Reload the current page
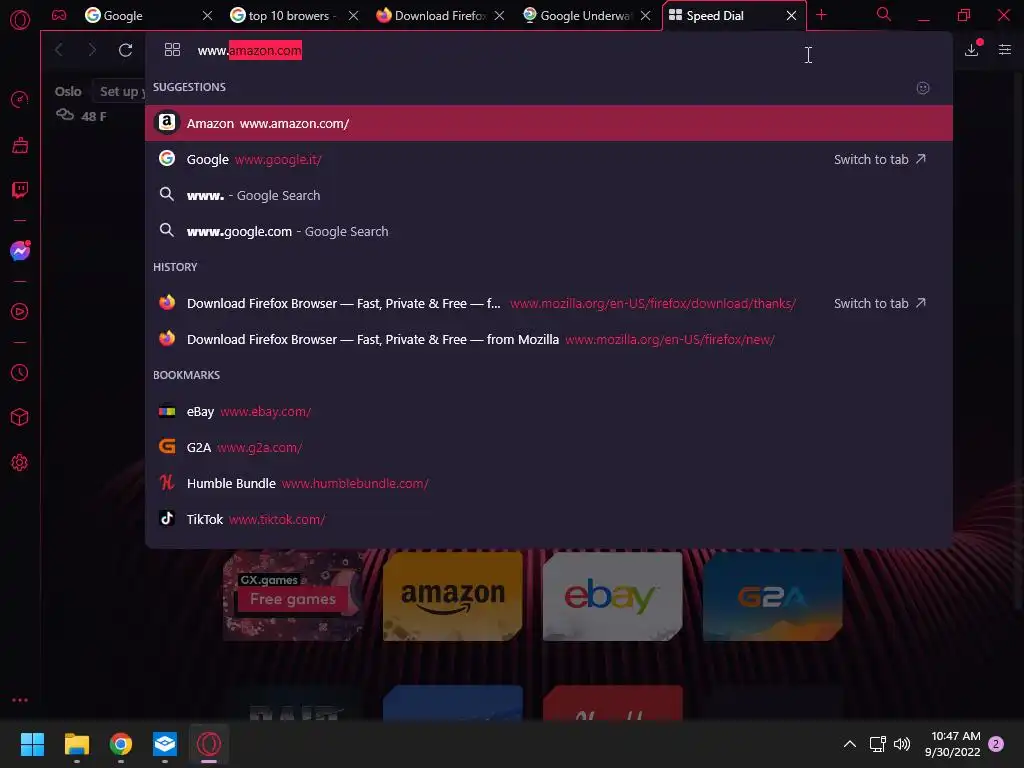 point(125,50)
